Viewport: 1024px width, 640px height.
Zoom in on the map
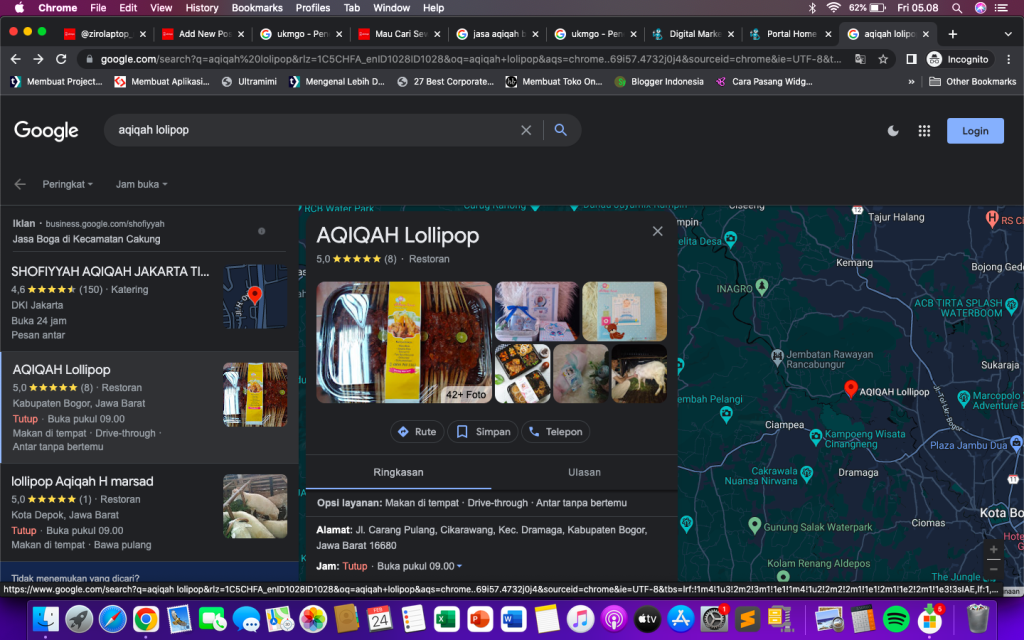click(x=992, y=549)
